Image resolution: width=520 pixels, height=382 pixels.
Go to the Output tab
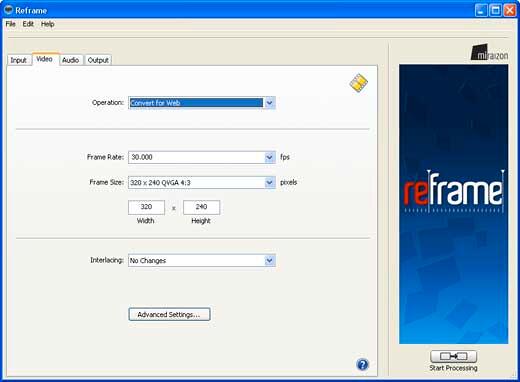pos(98,60)
